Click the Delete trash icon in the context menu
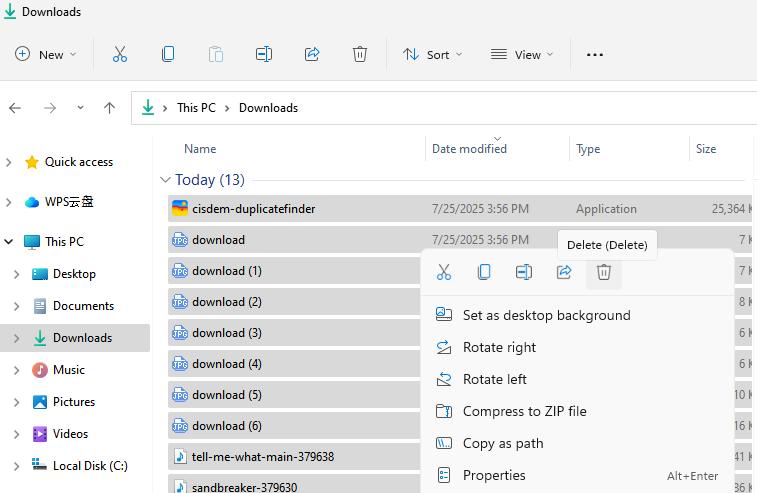The width and height of the screenshot is (757, 493). coord(604,272)
